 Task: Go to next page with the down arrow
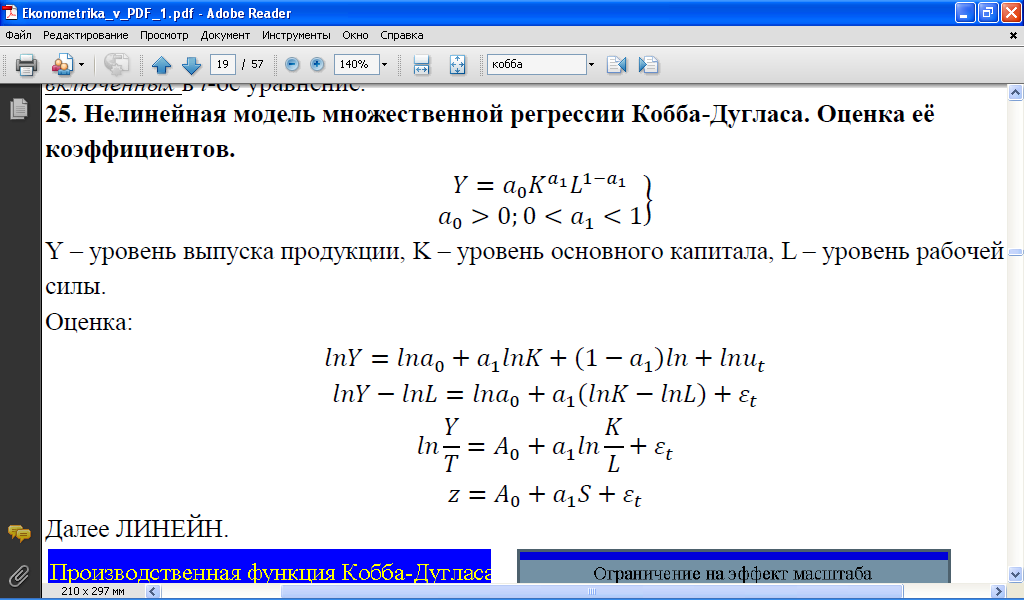click(x=191, y=65)
